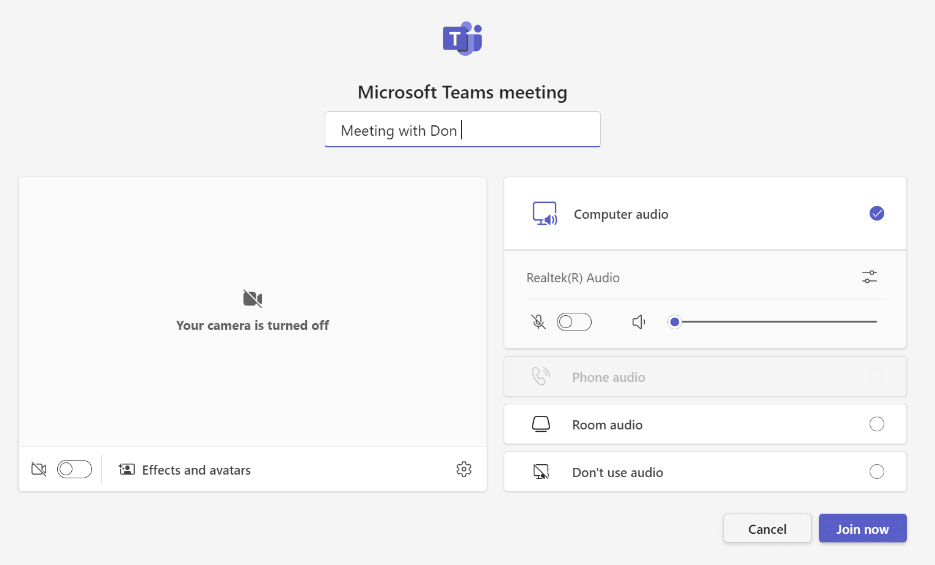Image resolution: width=935 pixels, height=565 pixels.
Task: Unmute using the microphone toggle switch
Action: [x=574, y=322]
